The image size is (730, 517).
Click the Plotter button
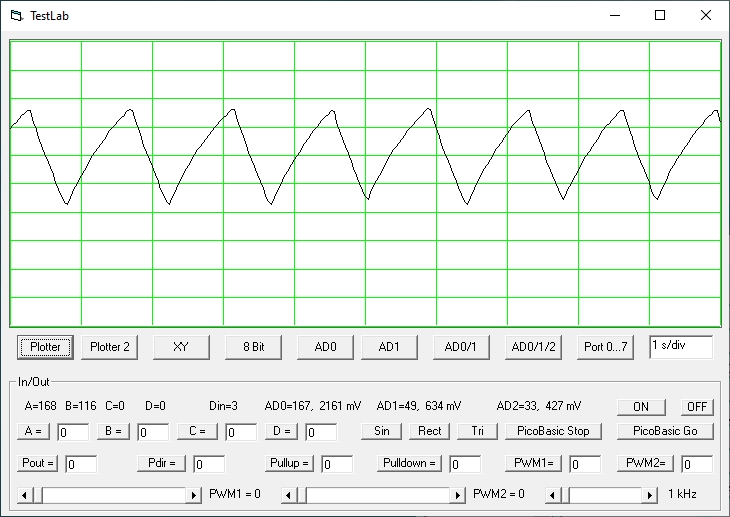[x=45, y=347]
